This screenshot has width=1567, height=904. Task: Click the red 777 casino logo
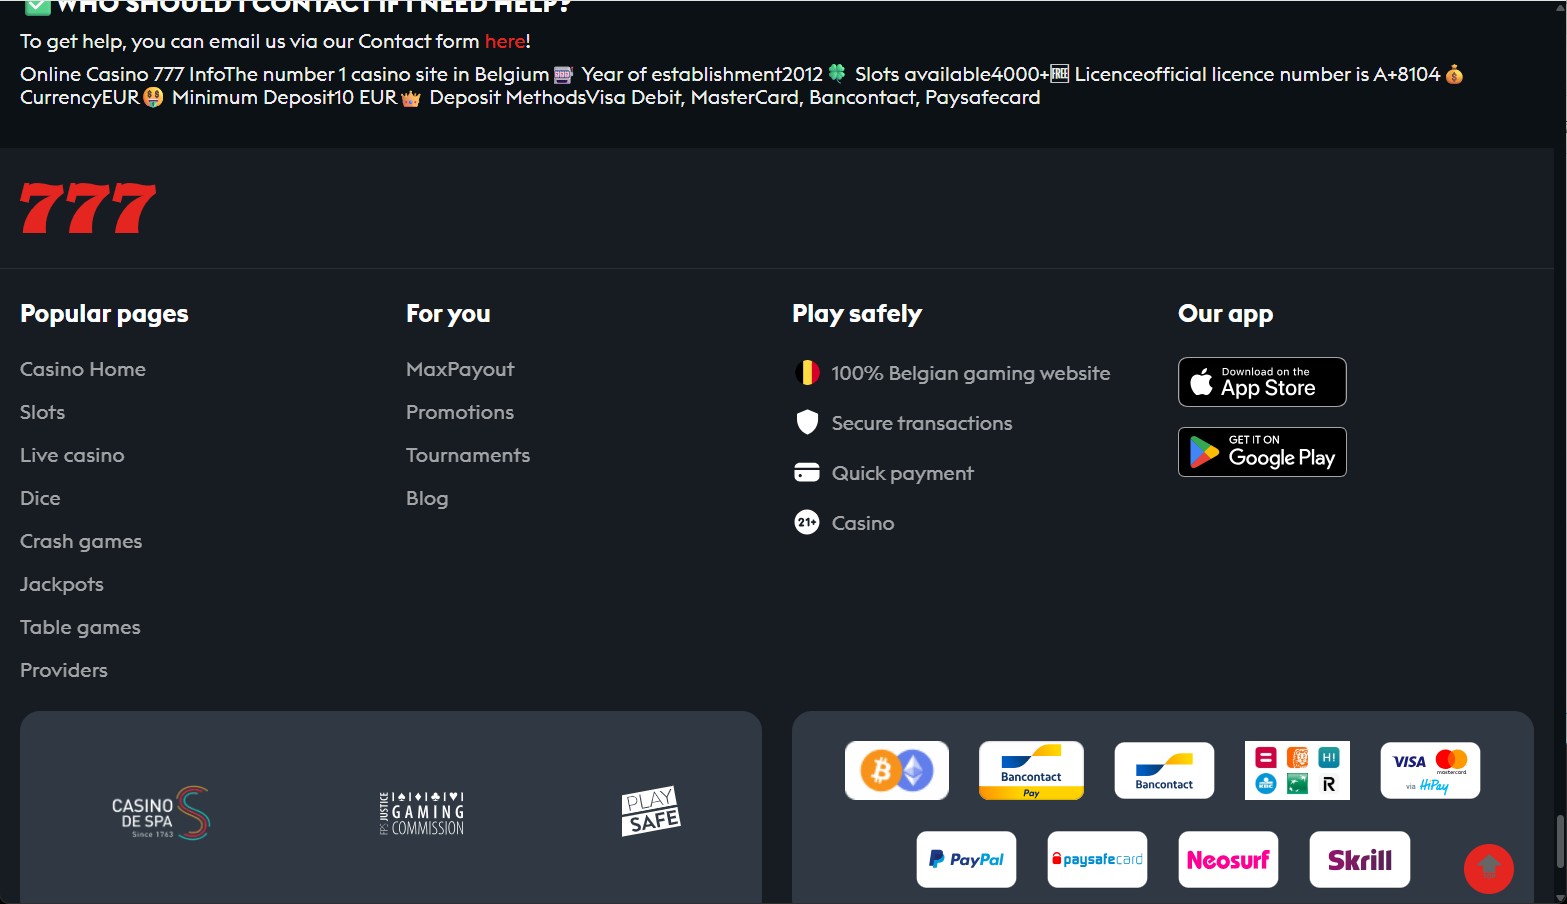click(x=88, y=208)
